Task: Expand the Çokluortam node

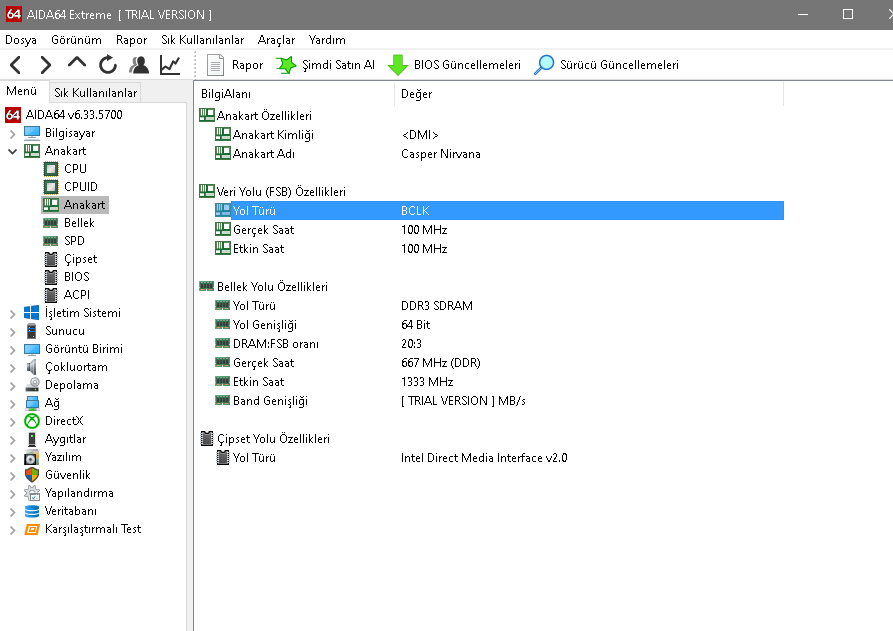Action: coord(13,368)
